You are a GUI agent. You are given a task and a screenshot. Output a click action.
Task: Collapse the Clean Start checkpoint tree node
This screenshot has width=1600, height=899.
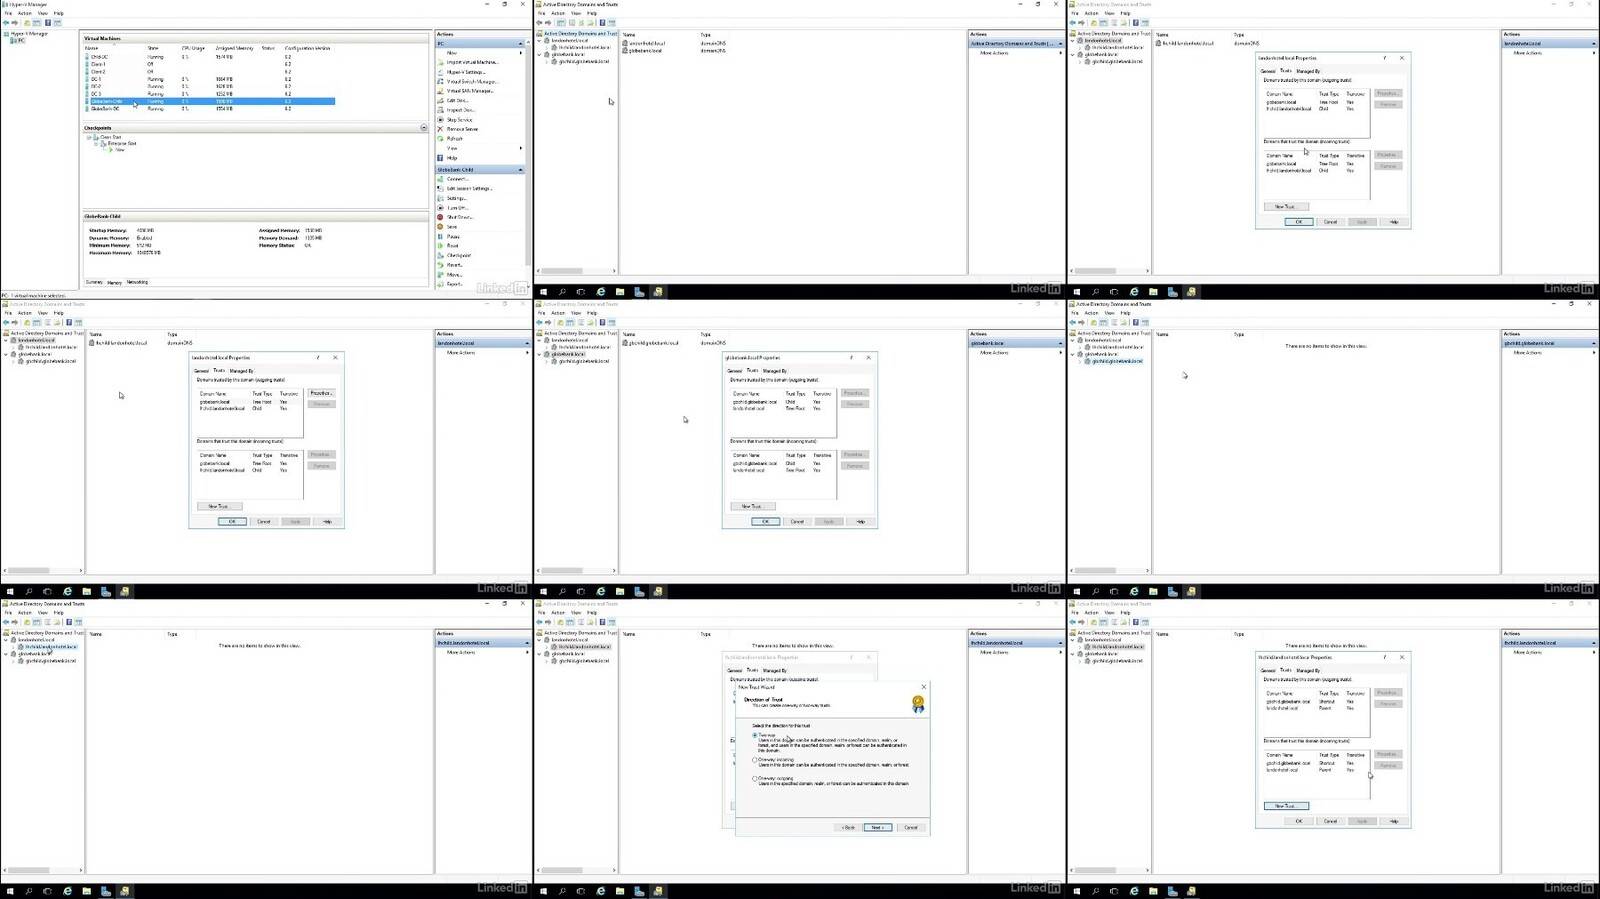(89, 137)
